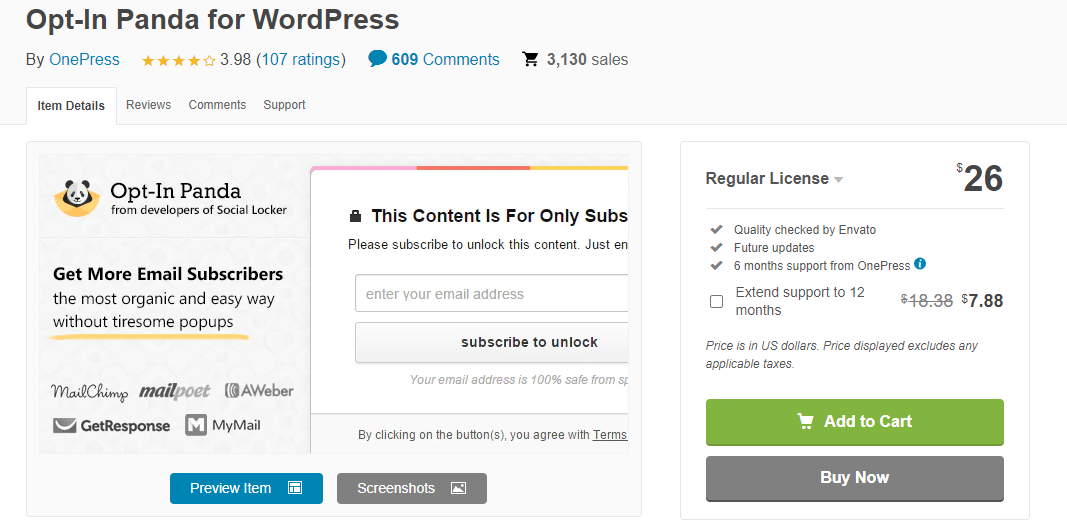Click the blue comments speech bubble icon
This screenshot has height=523, width=1067.
[x=378, y=58]
